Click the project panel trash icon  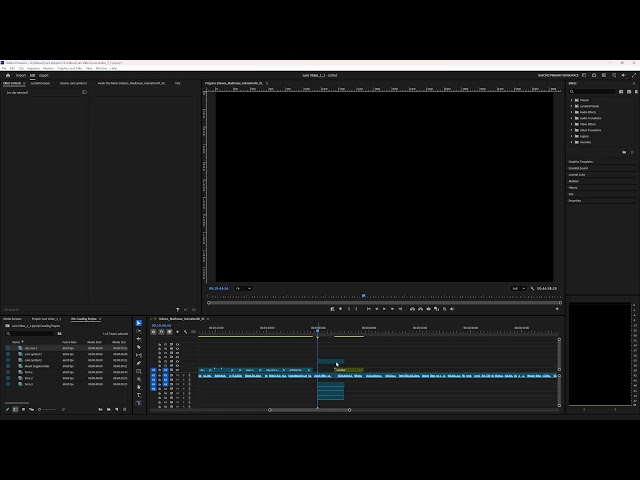coord(124,409)
